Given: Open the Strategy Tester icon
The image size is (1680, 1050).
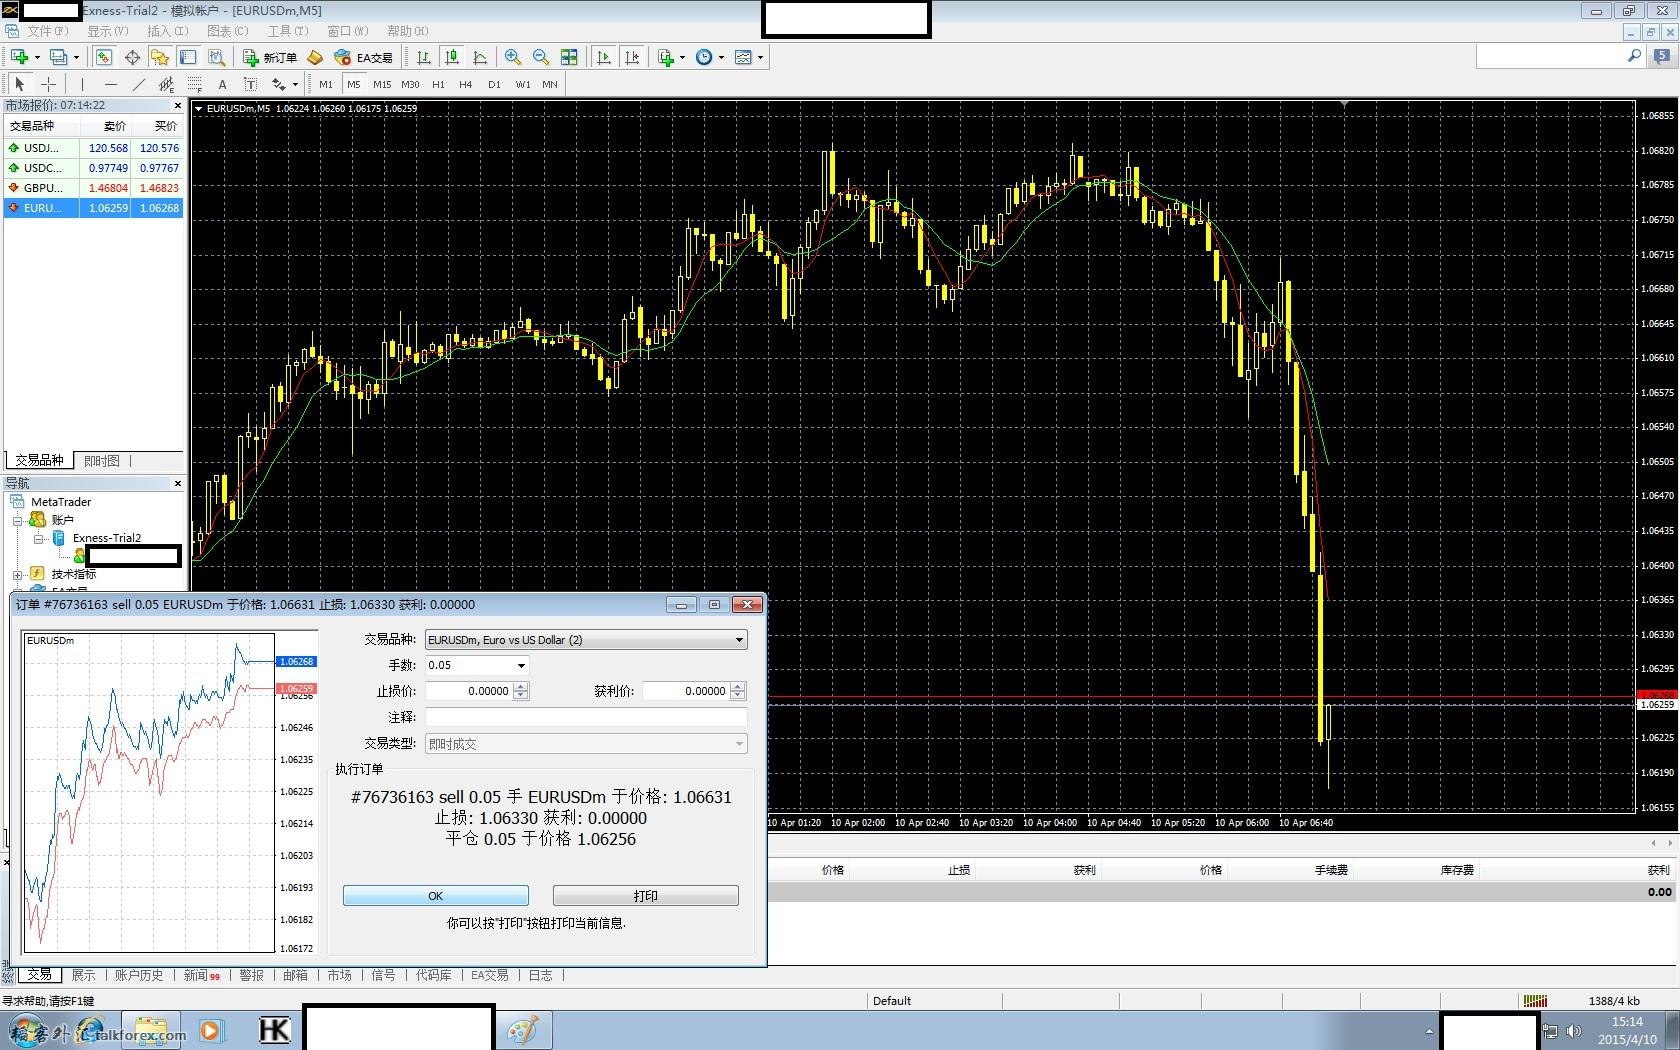Looking at the screenshot, I should (x=216, y=57).
